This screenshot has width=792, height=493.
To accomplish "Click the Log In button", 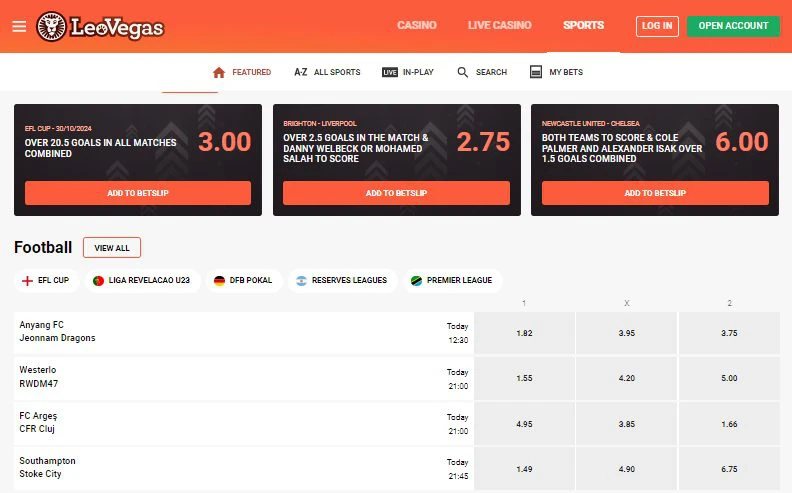I will point(657,26).
